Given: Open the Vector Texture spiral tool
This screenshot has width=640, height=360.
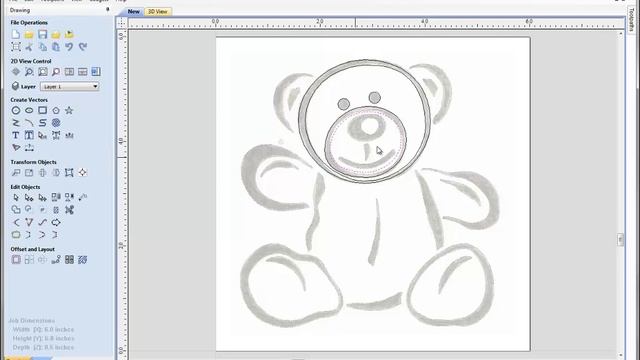Looking at the screenshot, I should point(56,122).
